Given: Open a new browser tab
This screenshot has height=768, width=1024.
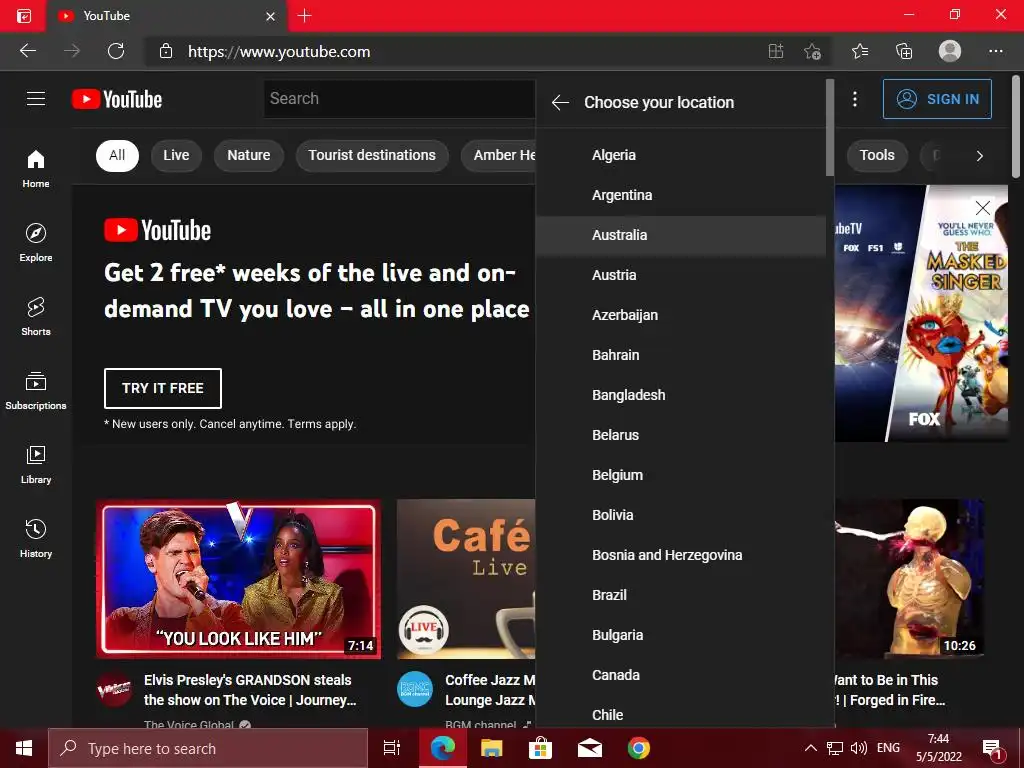Looking at the screenshot, I should point(304,16).
